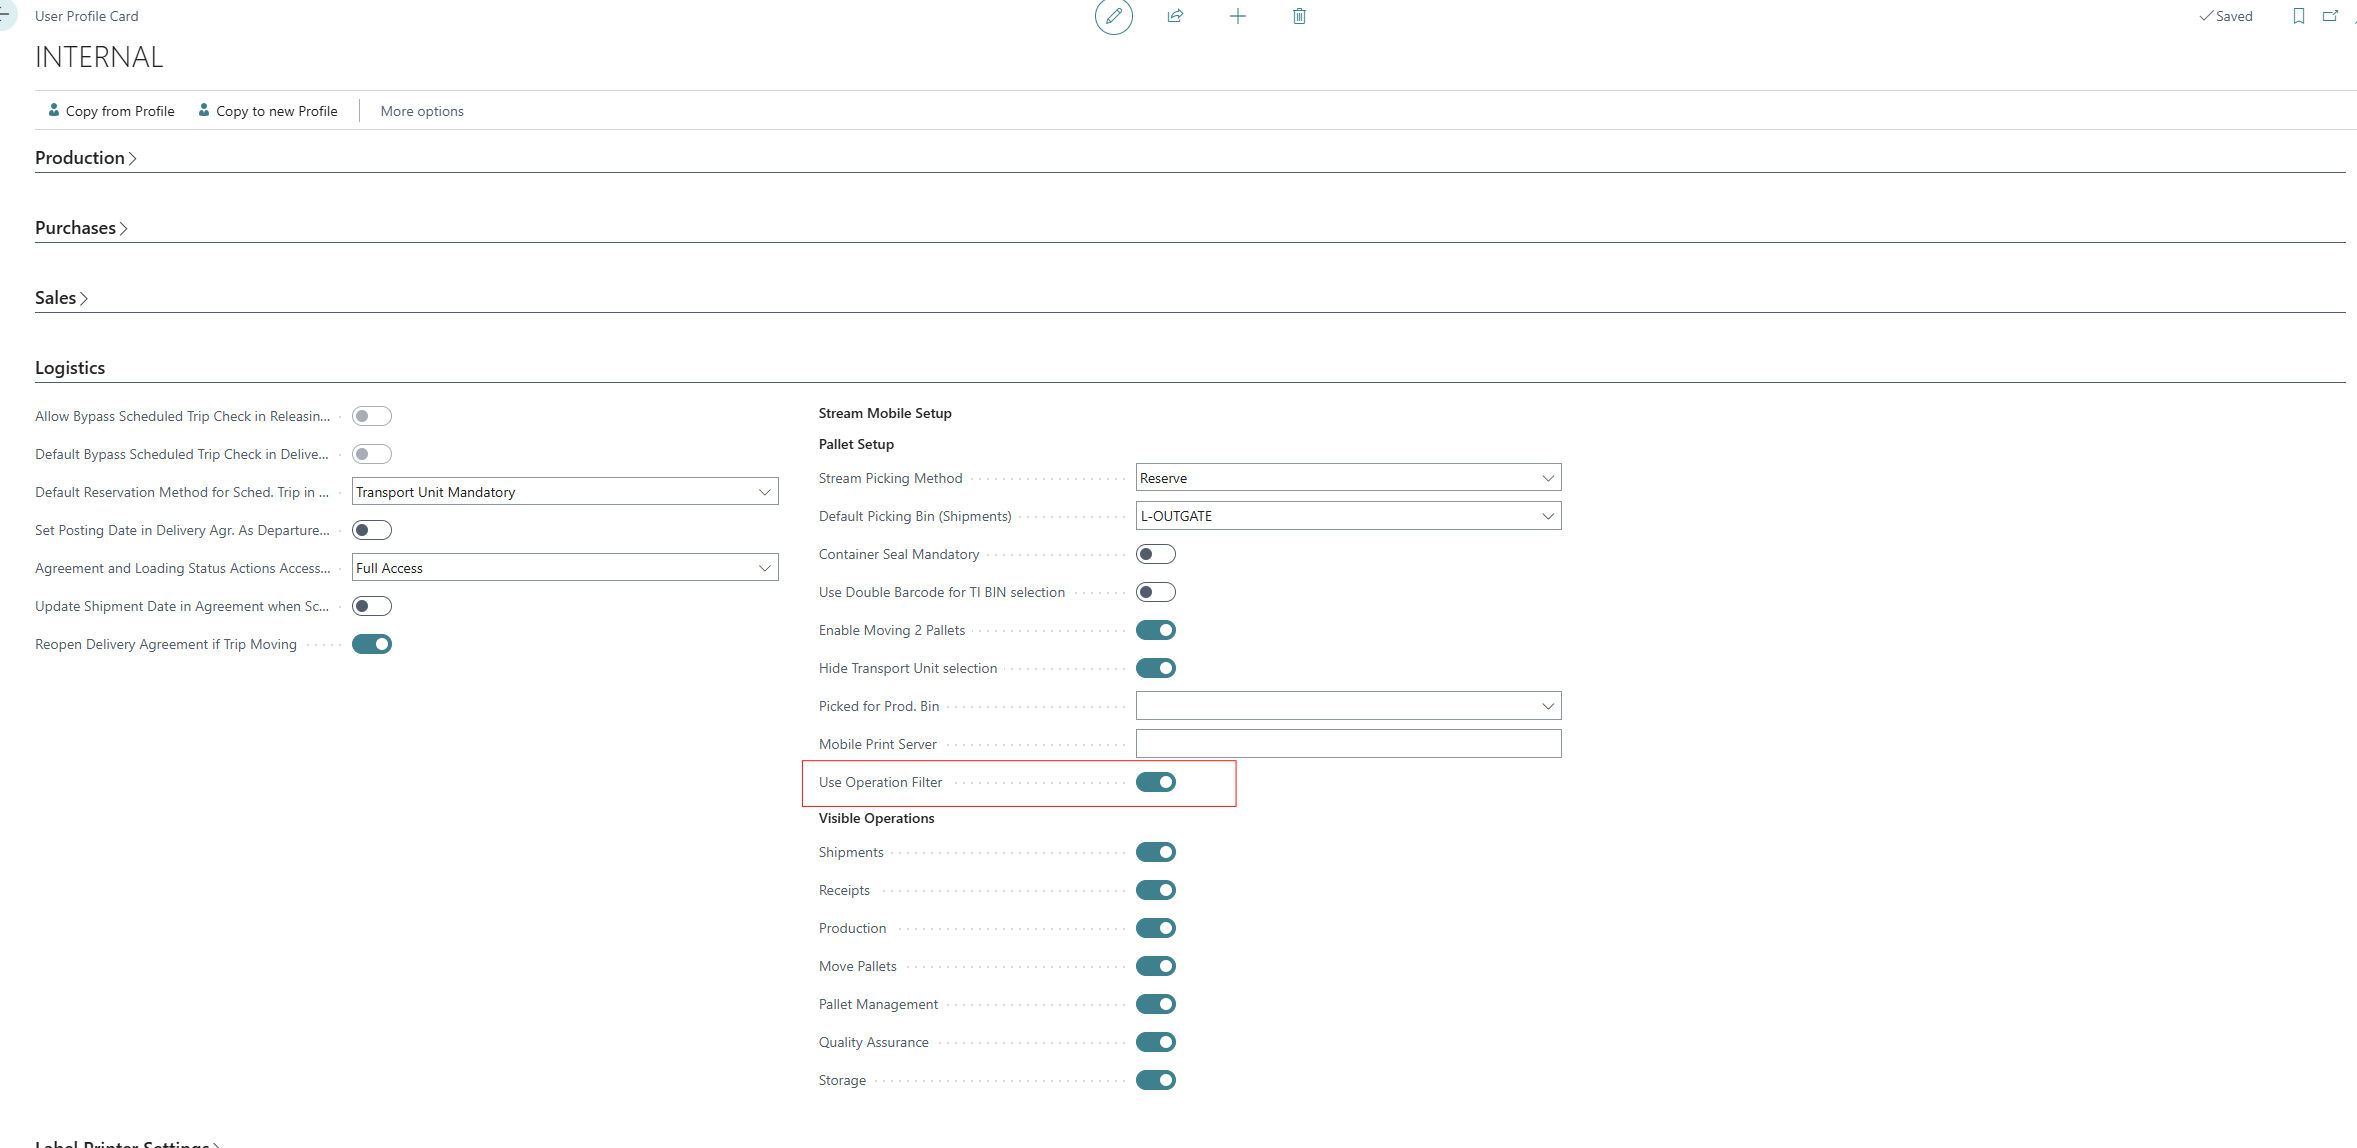This screenshot has width=2357, height=1148.
Task: Click the plus icon to create new
Action: 1237,17
